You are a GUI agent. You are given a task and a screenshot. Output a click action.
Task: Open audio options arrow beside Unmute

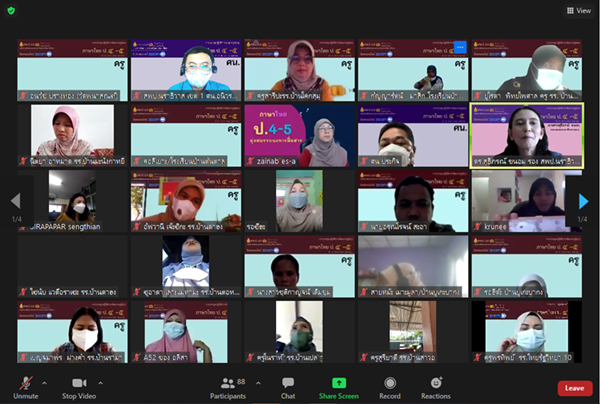pos(43,381)
